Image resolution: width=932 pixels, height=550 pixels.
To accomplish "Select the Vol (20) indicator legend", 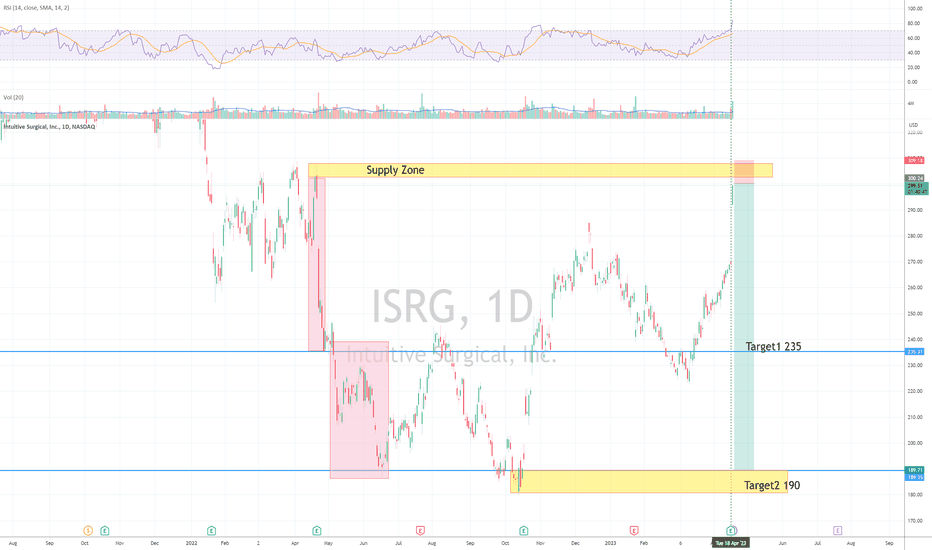I will 14,98.
